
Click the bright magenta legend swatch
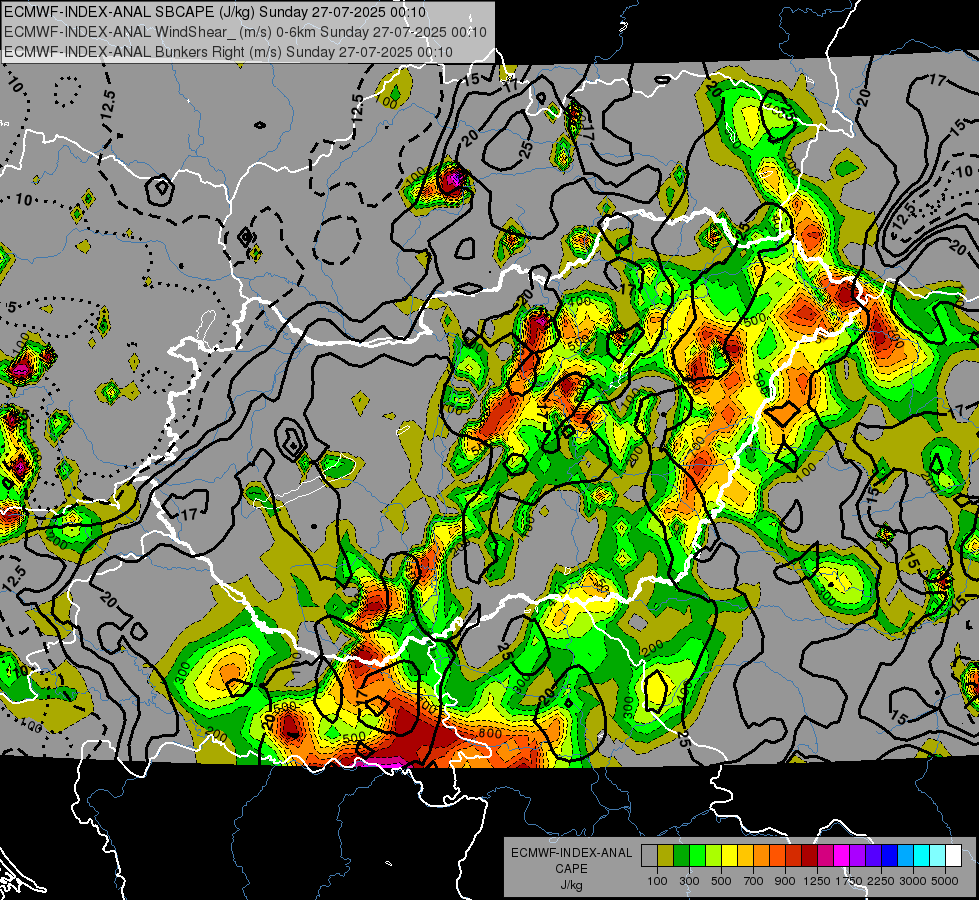[x=842, y=856]
